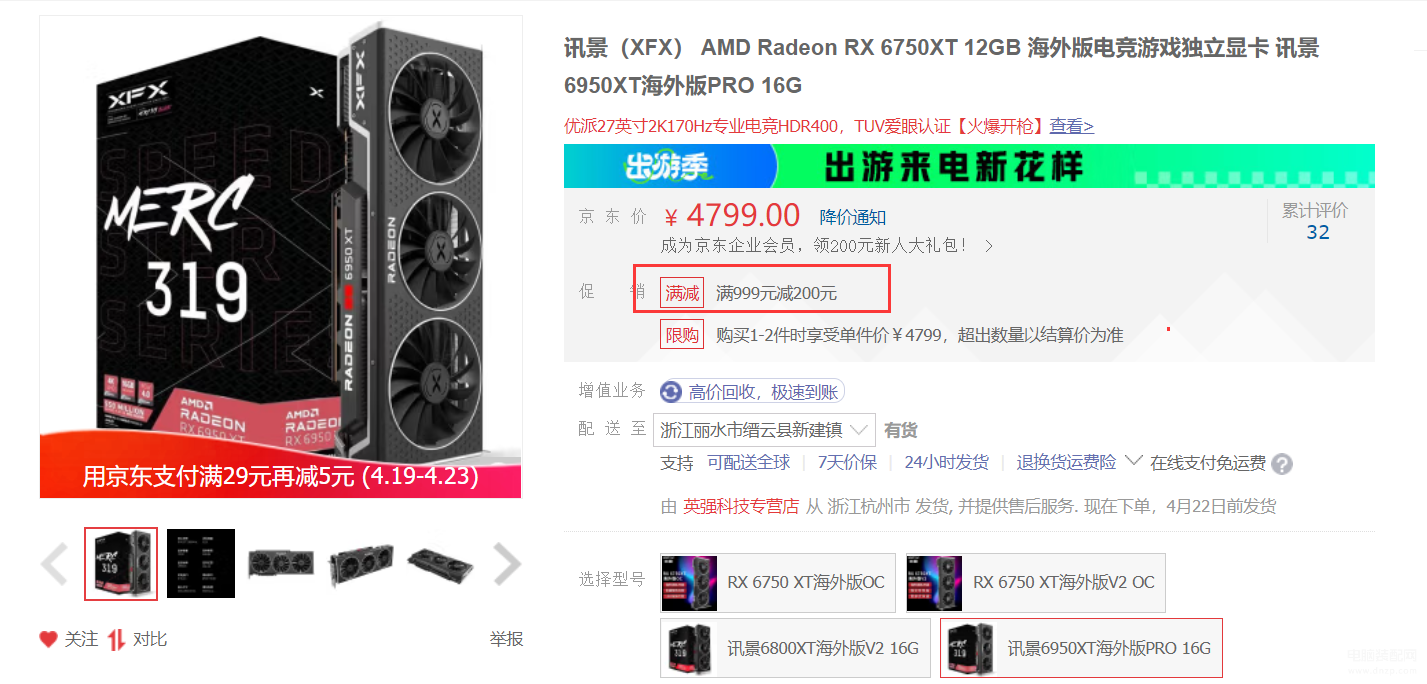
Task: Show next thumbnails with right arrow
Action: 507,564
